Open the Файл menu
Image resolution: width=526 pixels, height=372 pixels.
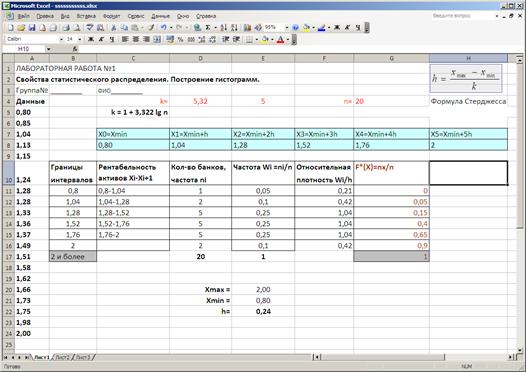coord(23,16)
